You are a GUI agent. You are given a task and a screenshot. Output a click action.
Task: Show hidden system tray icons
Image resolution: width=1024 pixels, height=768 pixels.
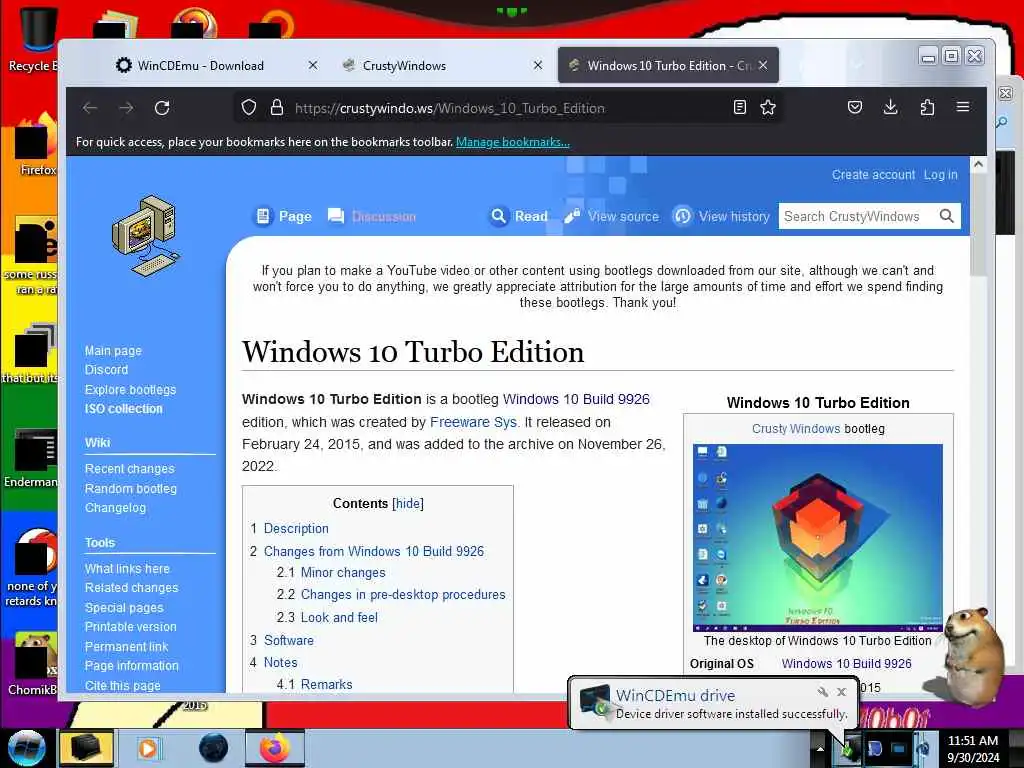[820, 749]
